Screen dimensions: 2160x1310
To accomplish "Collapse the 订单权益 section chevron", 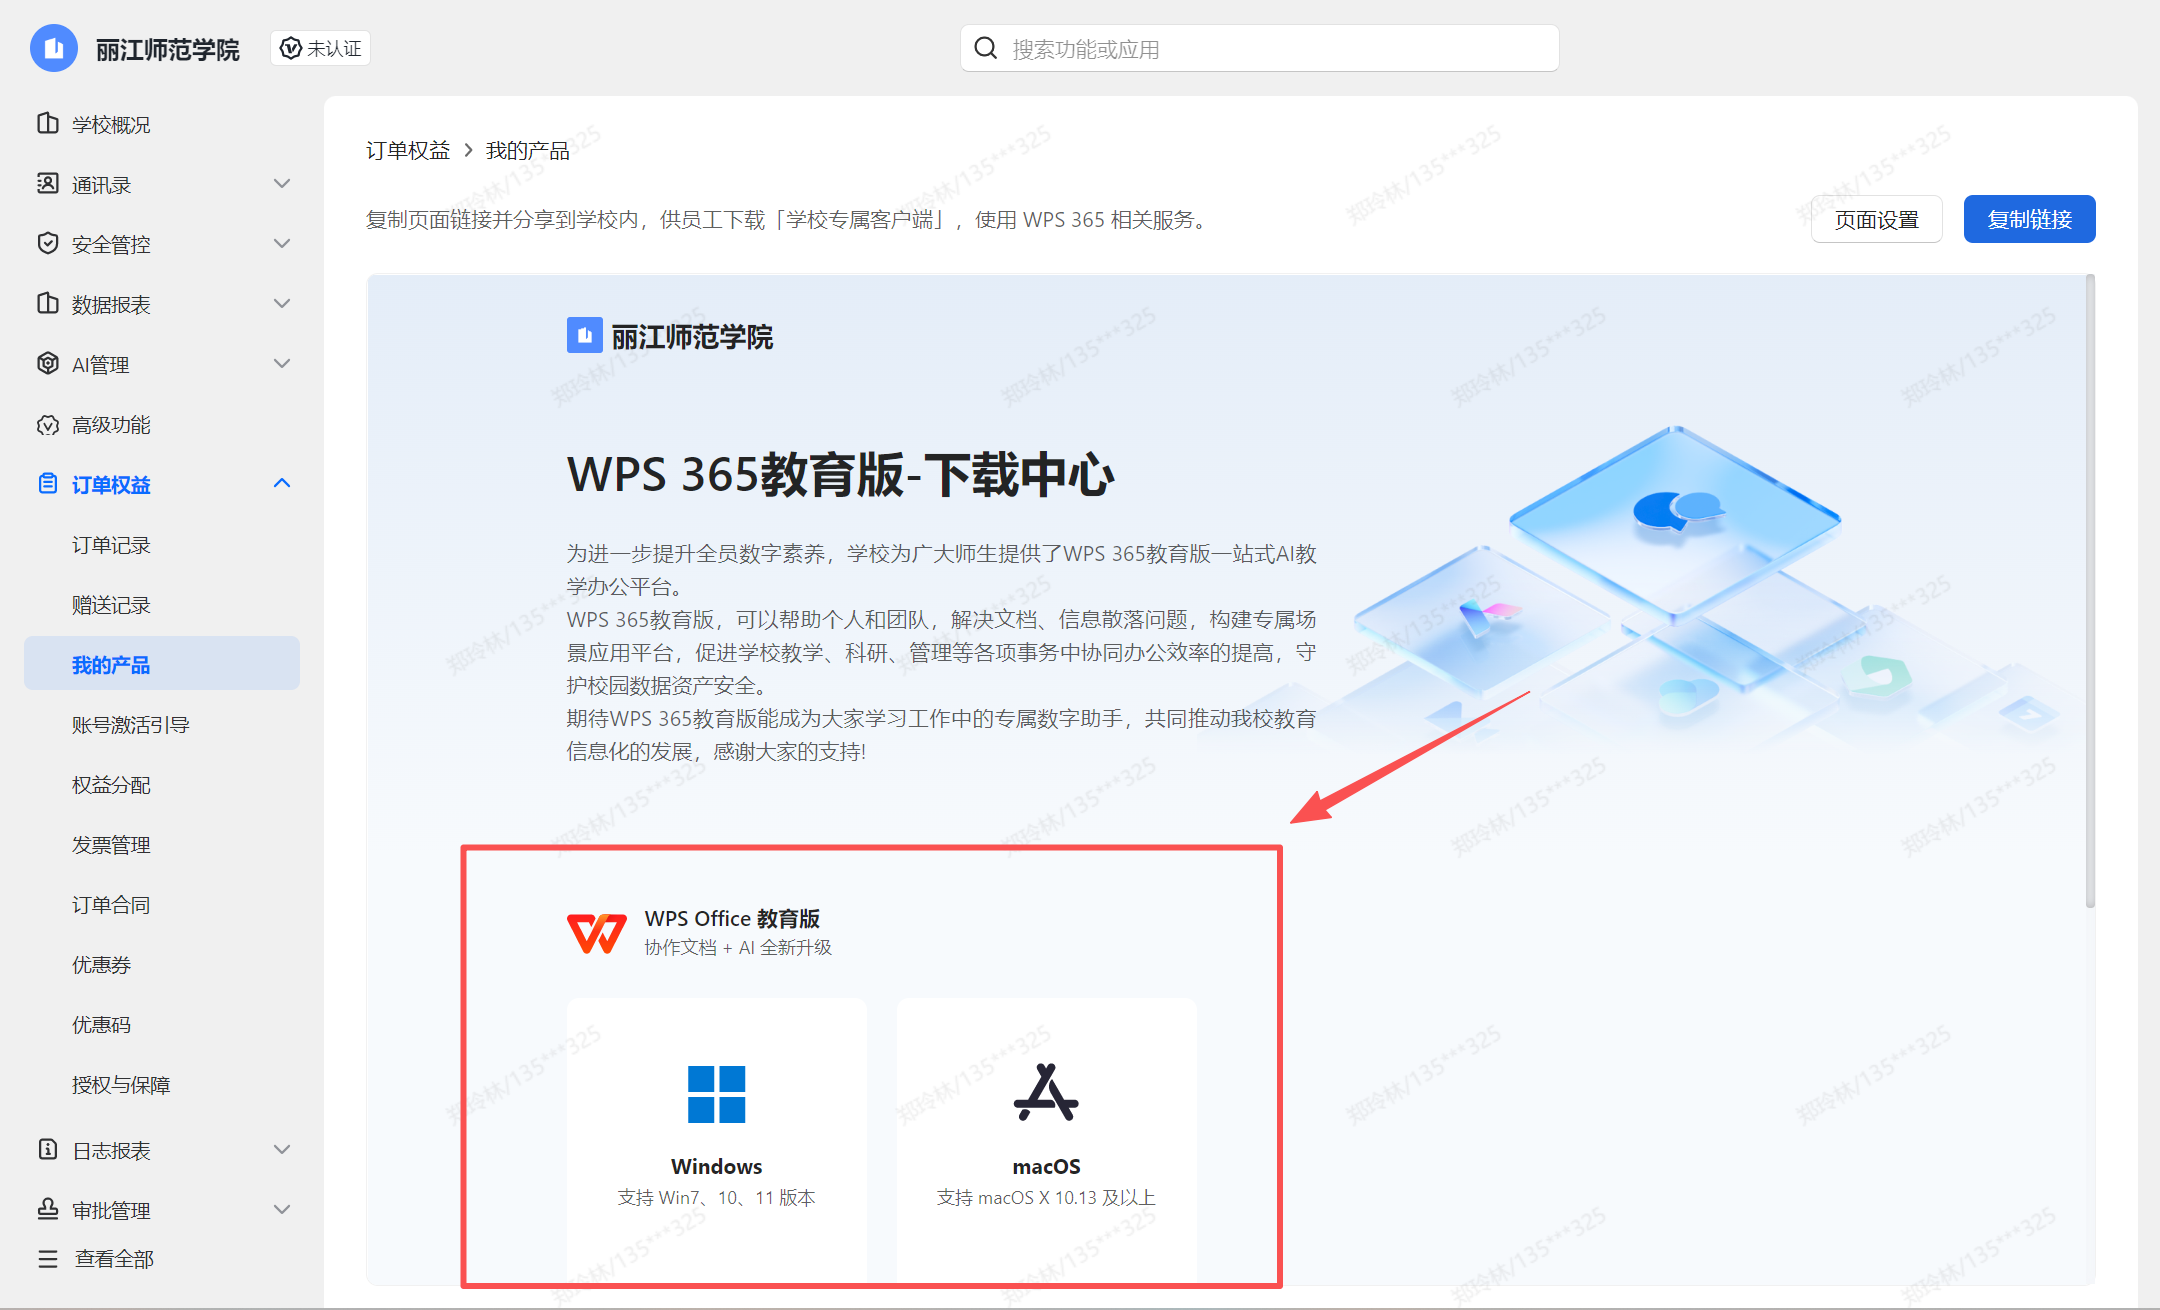I will point(282,484).
